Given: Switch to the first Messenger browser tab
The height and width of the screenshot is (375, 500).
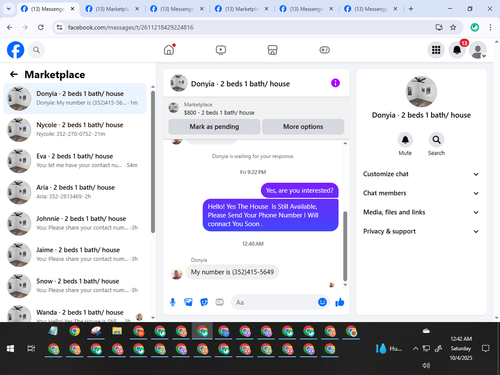Looking at the screenshot, I should click(x=47, y=9).
